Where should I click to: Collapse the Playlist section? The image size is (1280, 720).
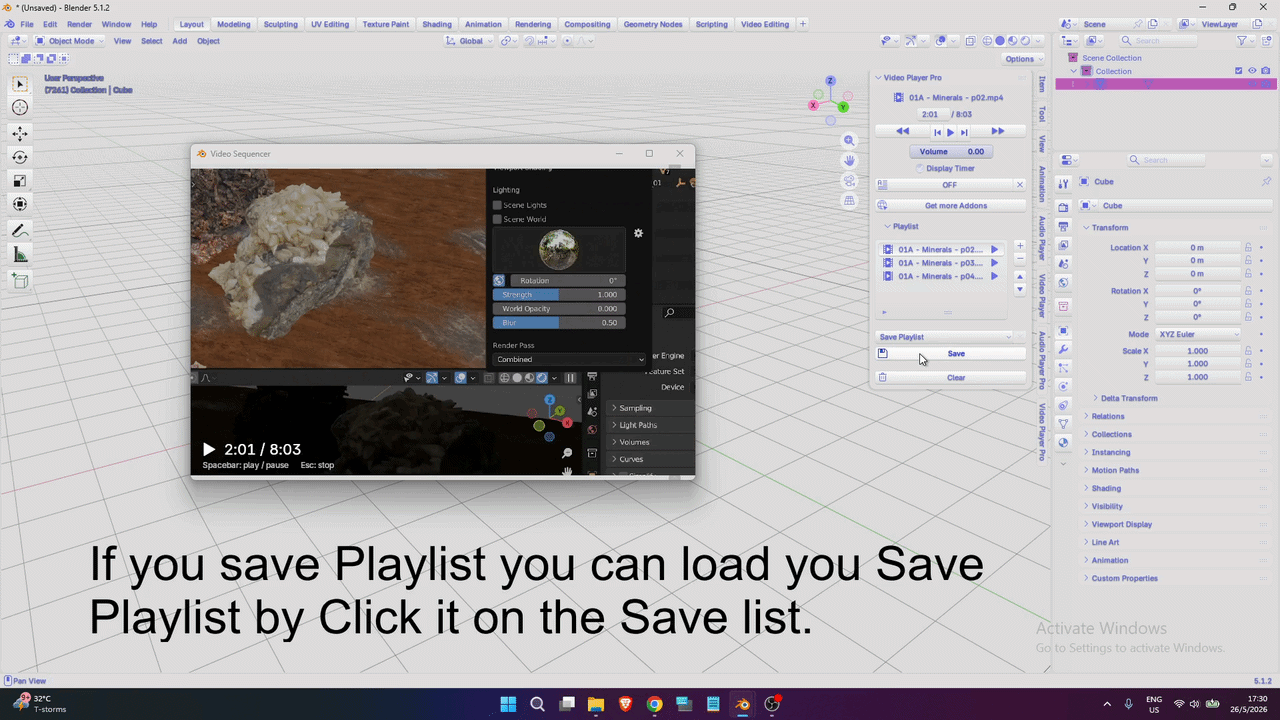(x=902, y=227)
